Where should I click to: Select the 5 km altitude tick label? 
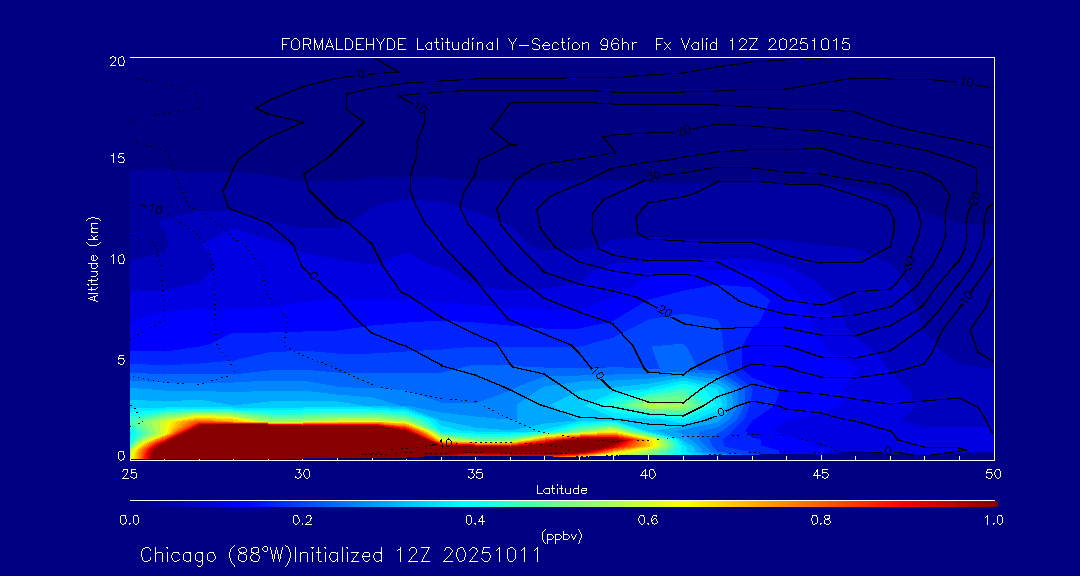click(119, 358)
